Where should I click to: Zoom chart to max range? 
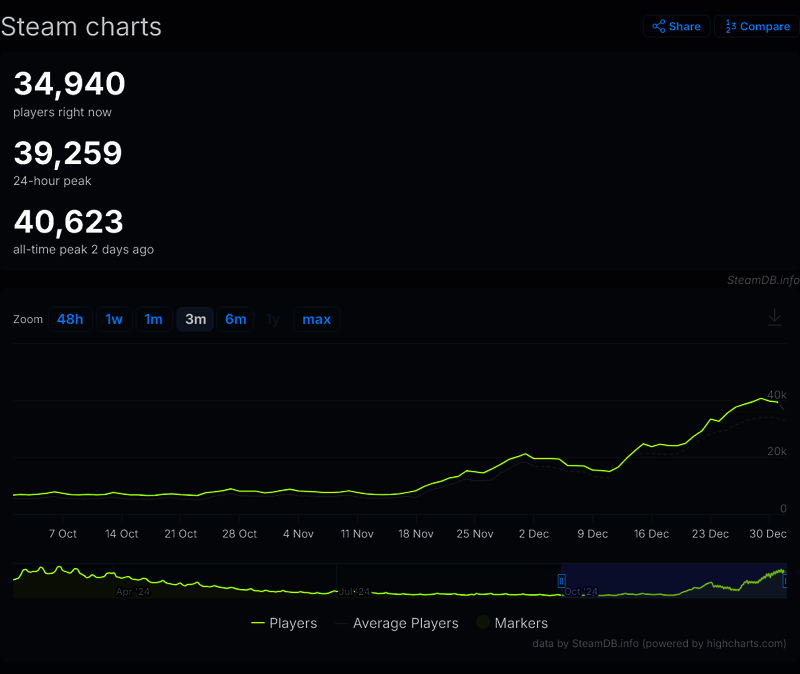[x=316, y=319]
